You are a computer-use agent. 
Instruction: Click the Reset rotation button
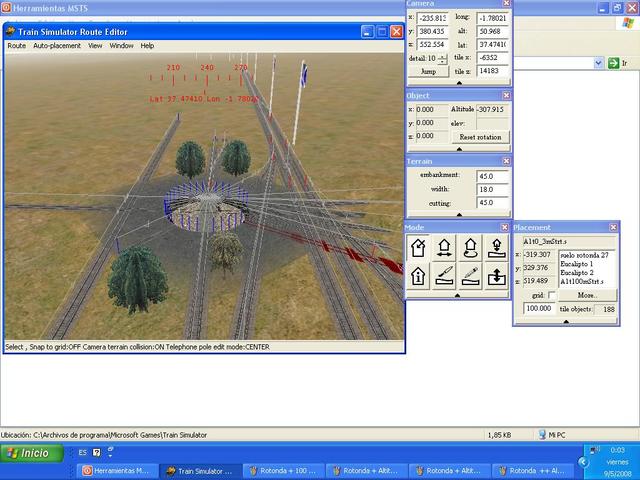coord(481,137)
